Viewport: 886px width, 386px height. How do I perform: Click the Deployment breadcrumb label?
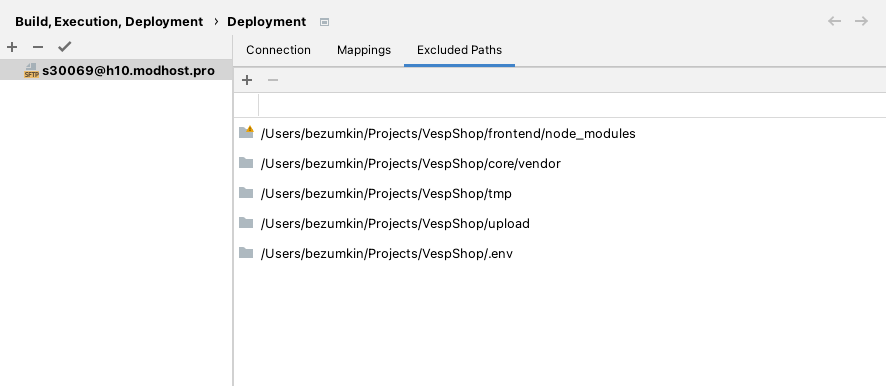(x=267, y=22)
